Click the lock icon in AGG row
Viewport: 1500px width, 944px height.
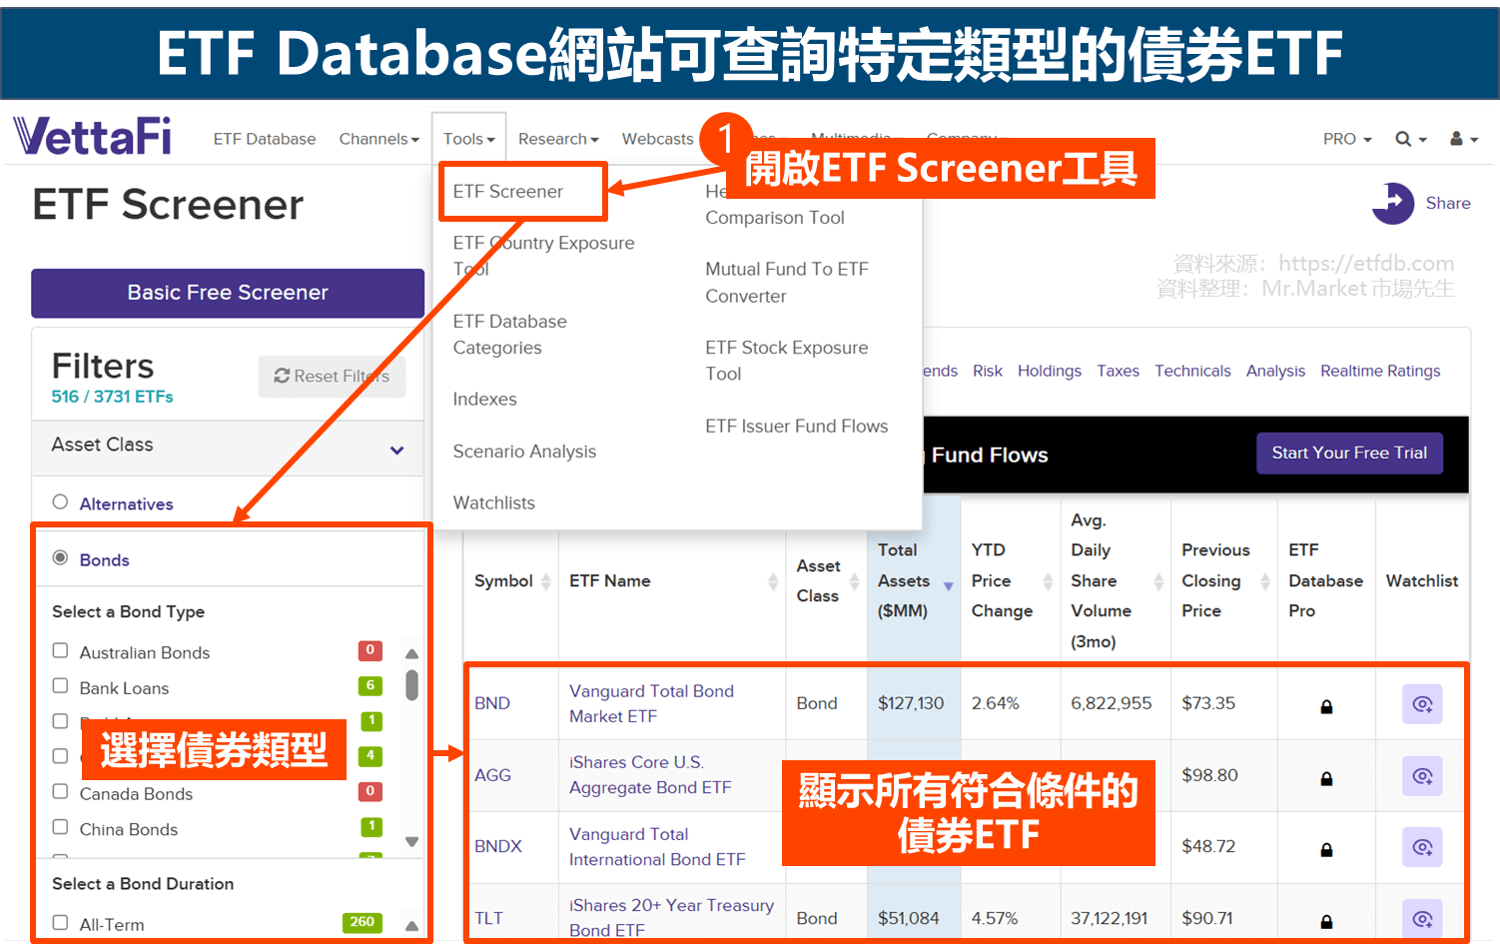click(1326, 779)
